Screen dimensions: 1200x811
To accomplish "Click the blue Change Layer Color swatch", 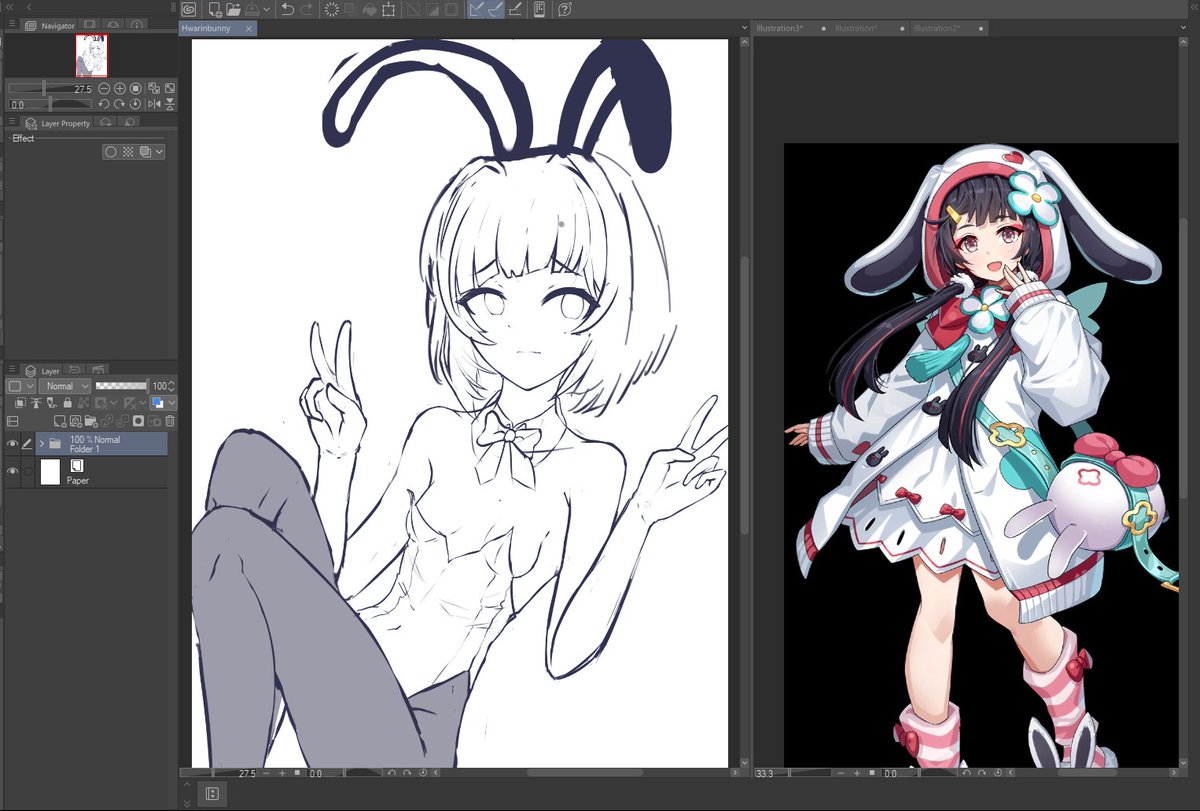I will (157, 402).
